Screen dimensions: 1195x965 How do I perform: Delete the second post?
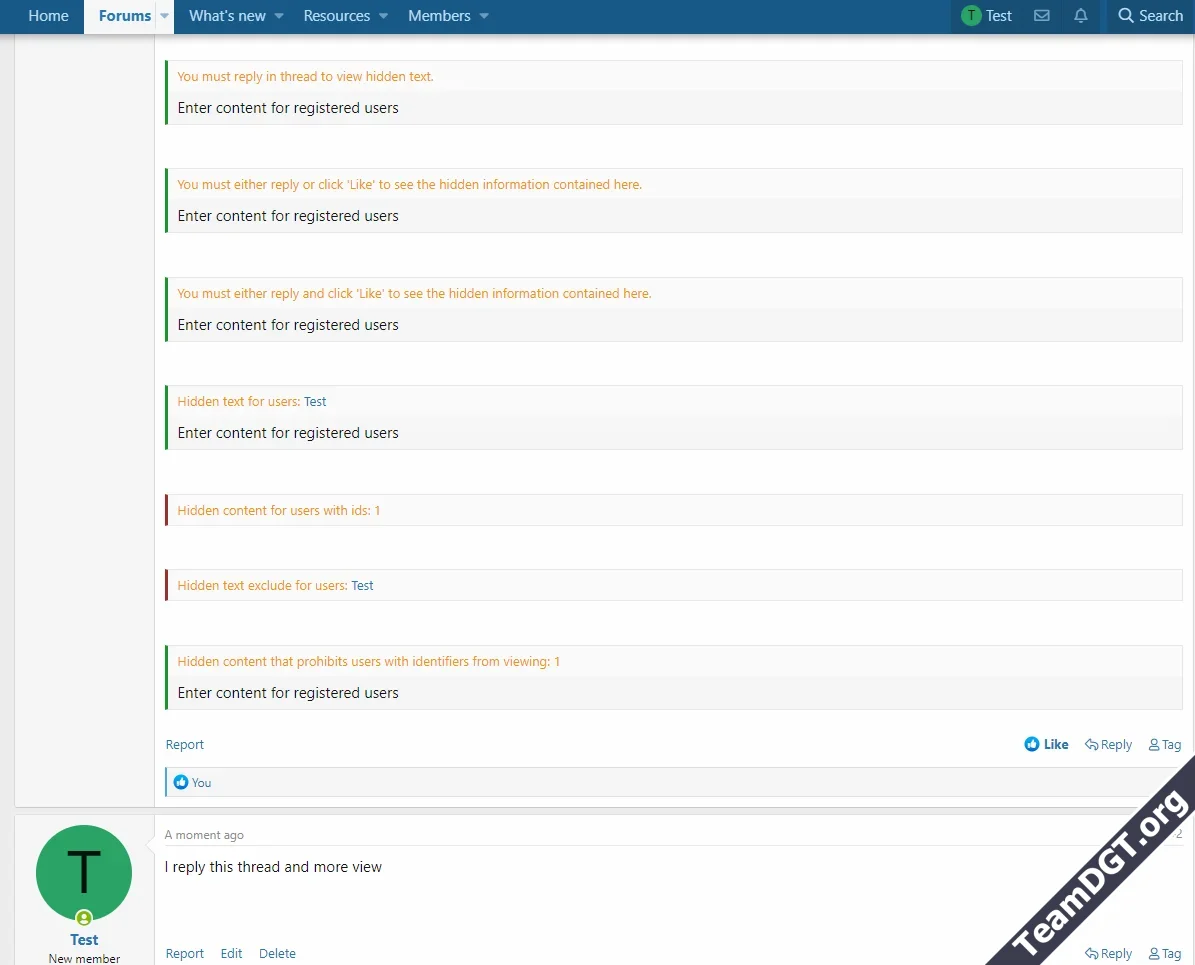pos(277,953)
